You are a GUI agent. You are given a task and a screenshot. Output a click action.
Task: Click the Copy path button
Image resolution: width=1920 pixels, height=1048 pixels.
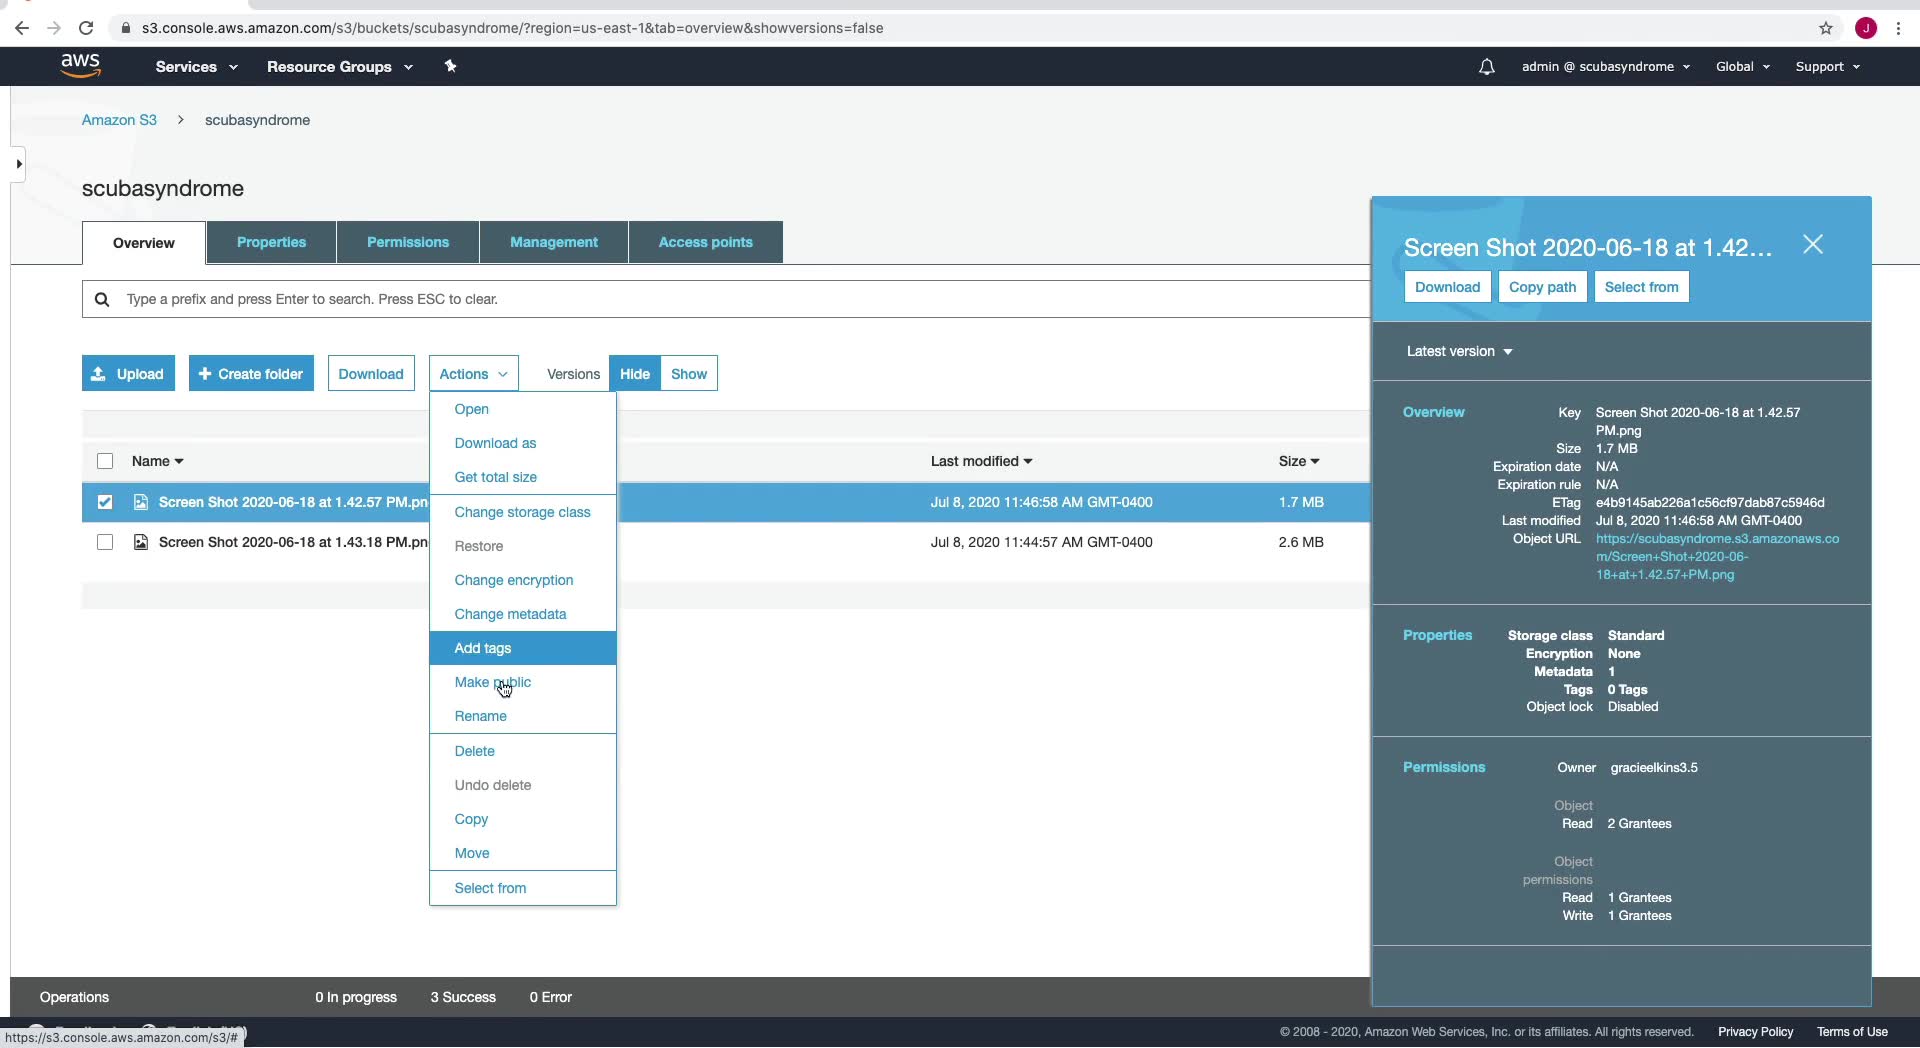pyautogui.click(x=1542, y=287)
